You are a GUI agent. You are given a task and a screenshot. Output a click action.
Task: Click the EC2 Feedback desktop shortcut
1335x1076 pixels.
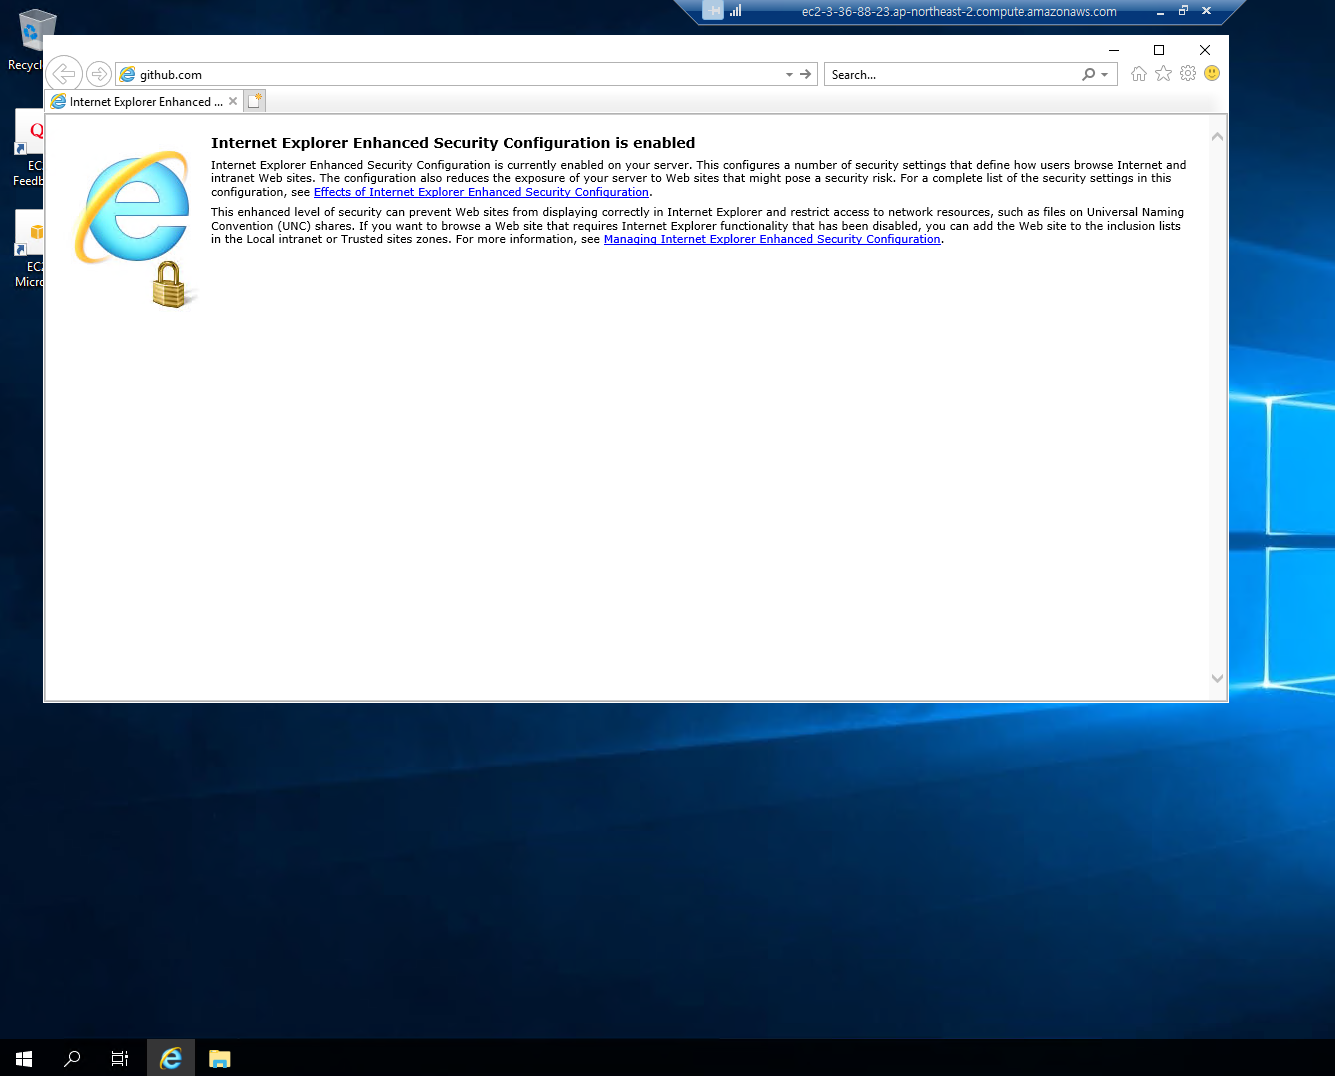pos(28,148)
